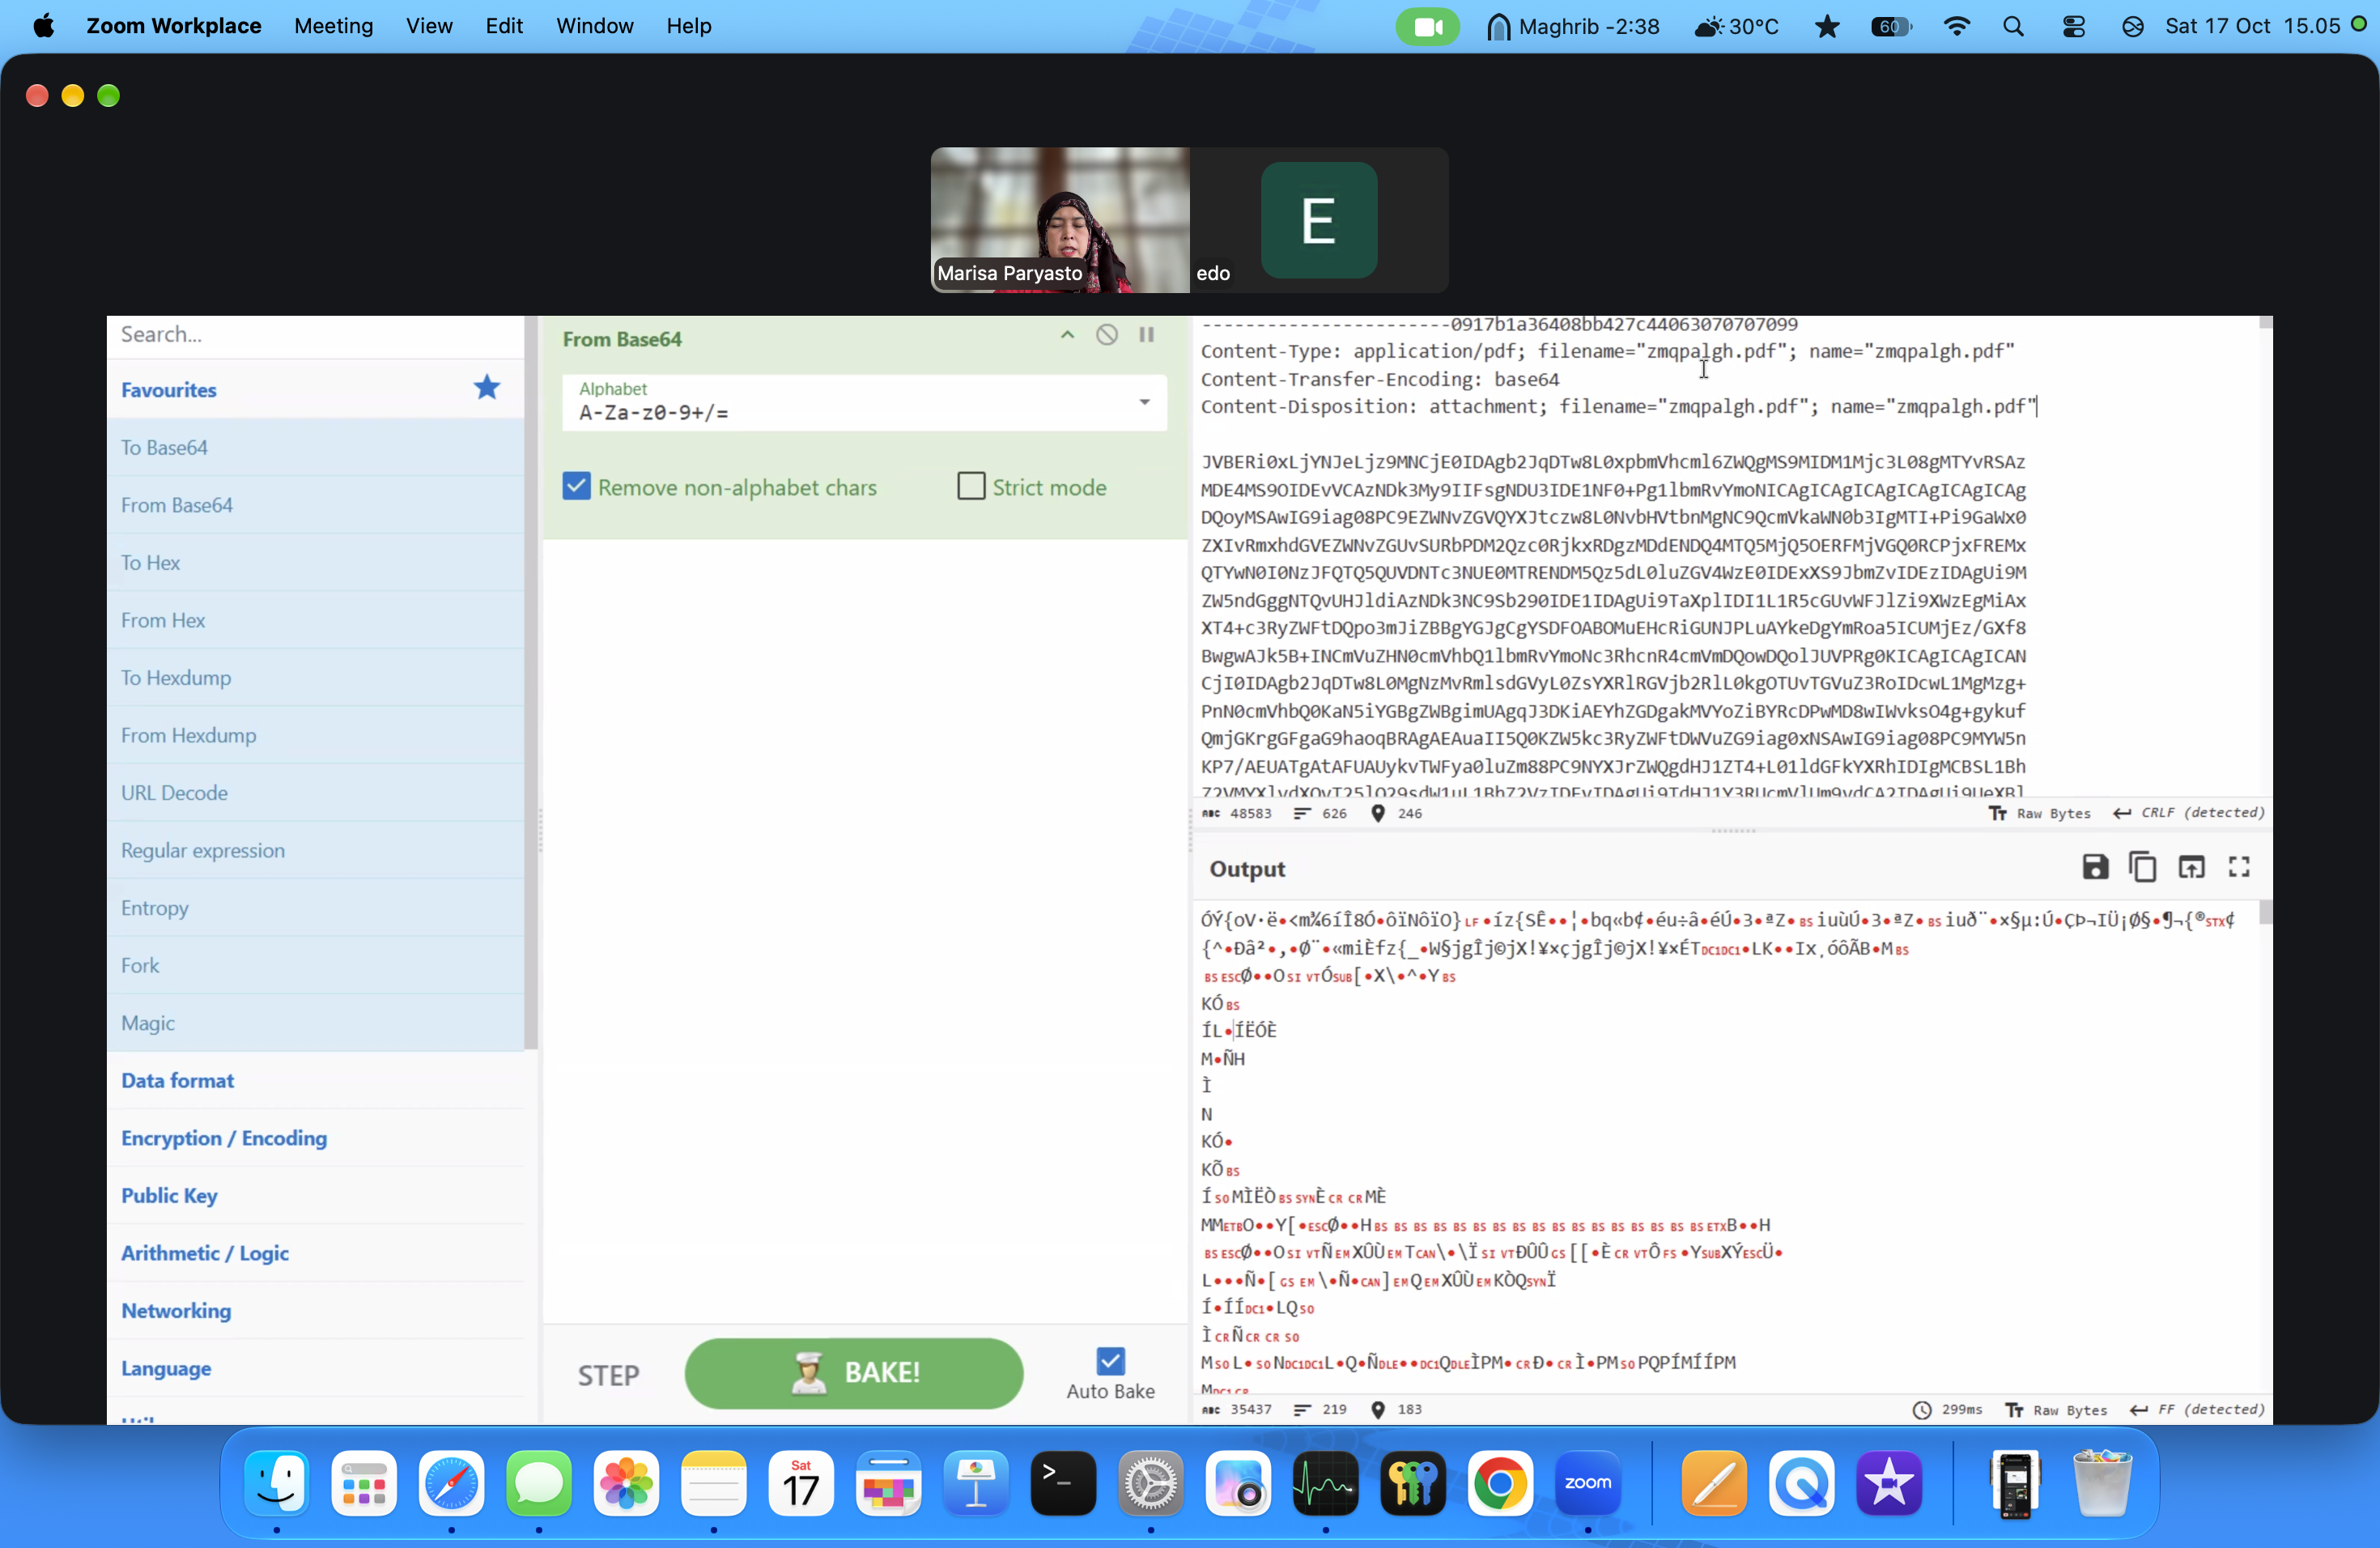This screenshot has width=2380, height=1548.
Task: Click the STEP button
Action: pyautogui.click(x=608, y=1375)
